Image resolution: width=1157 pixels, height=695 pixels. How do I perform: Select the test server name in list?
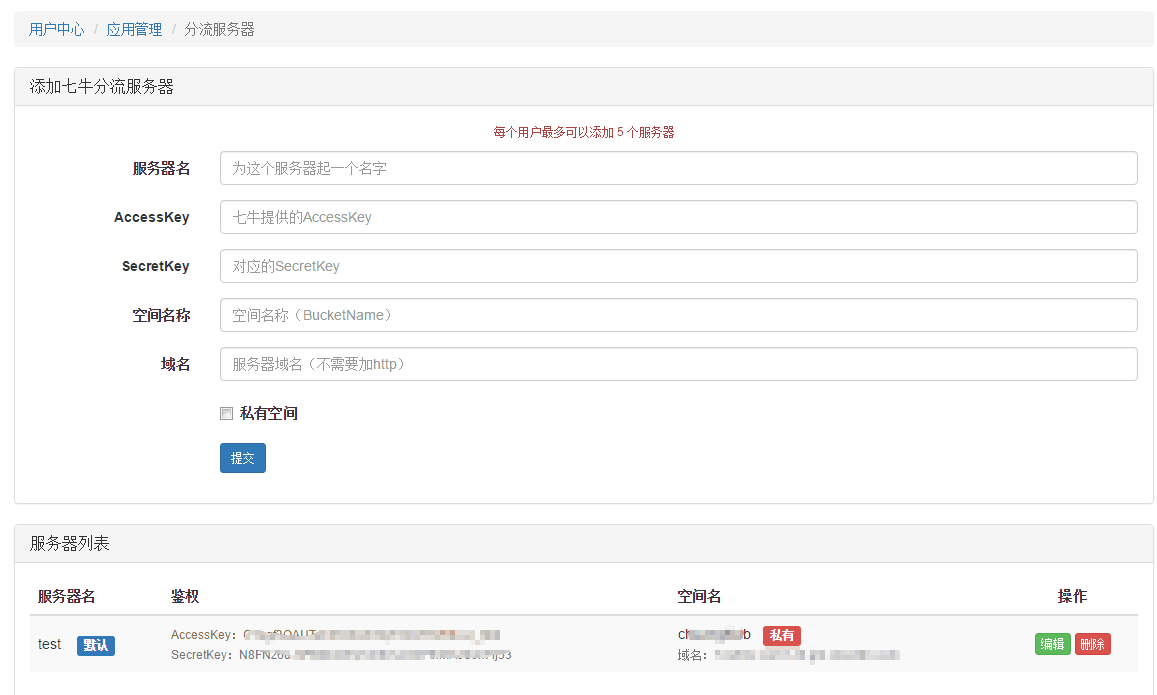[x=49, y=644]
